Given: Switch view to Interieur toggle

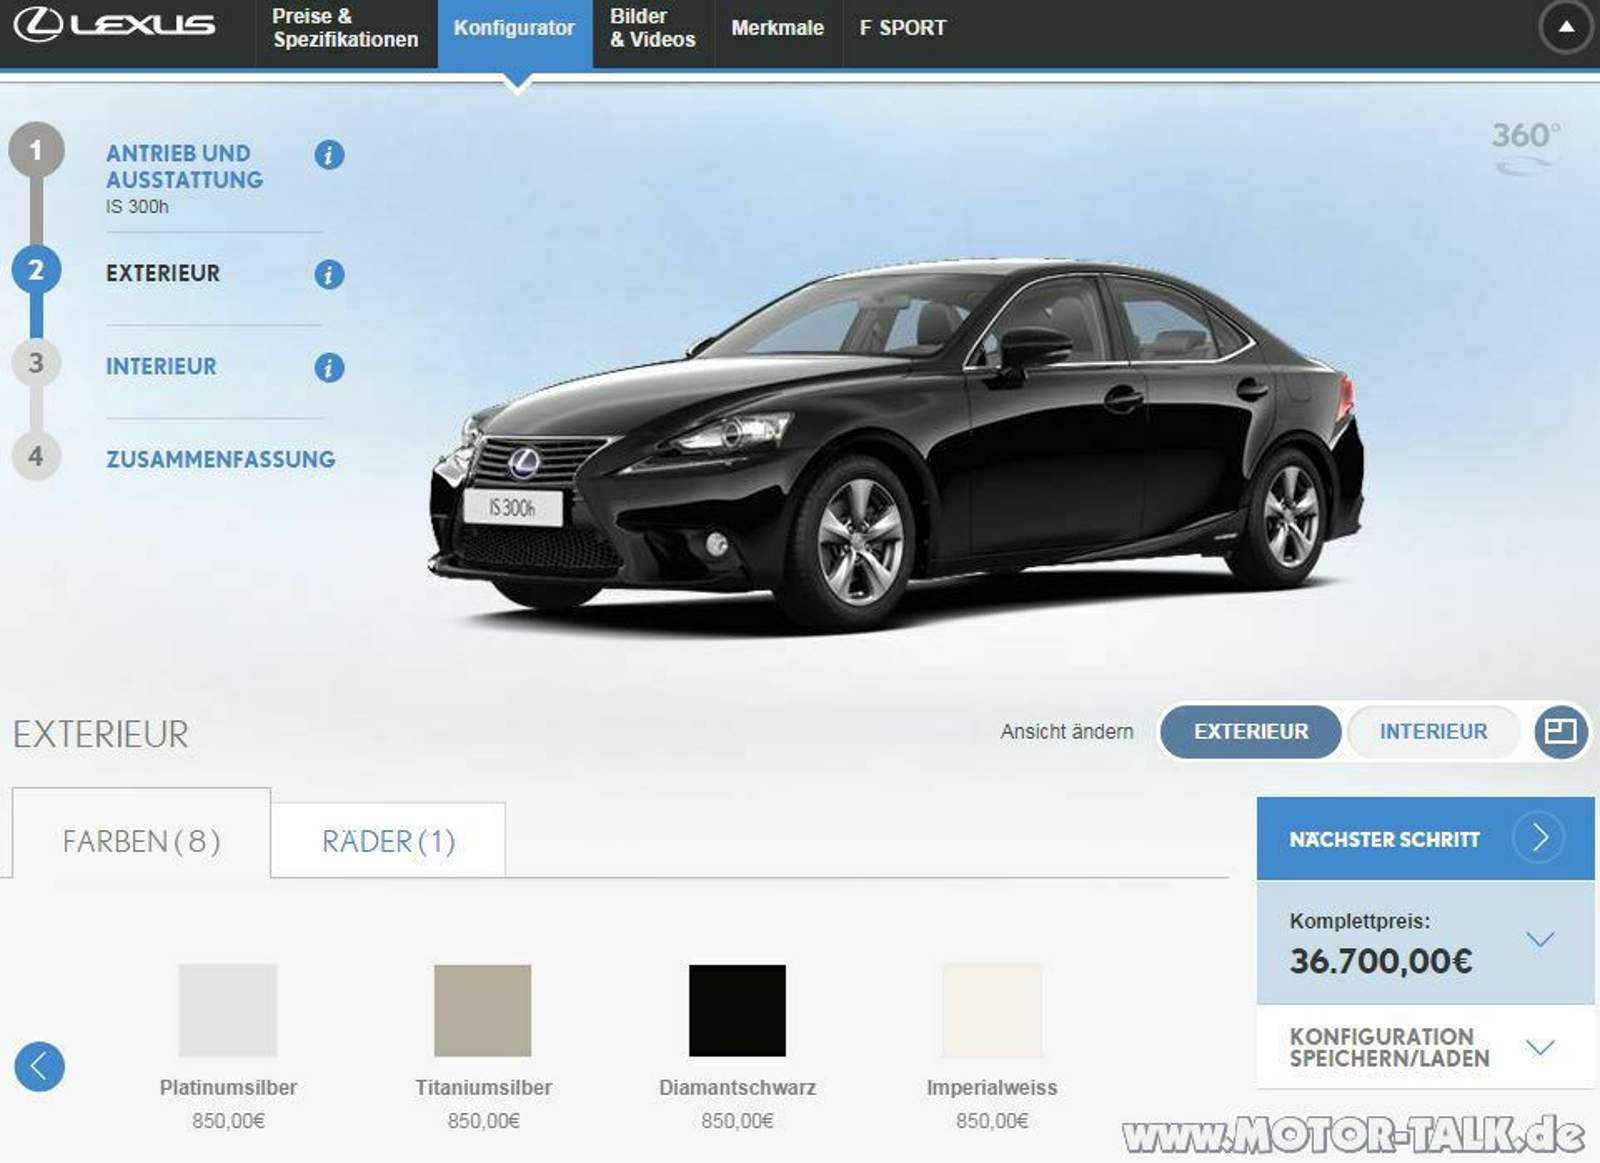Looking at the screenshot, I should 1433,732.
